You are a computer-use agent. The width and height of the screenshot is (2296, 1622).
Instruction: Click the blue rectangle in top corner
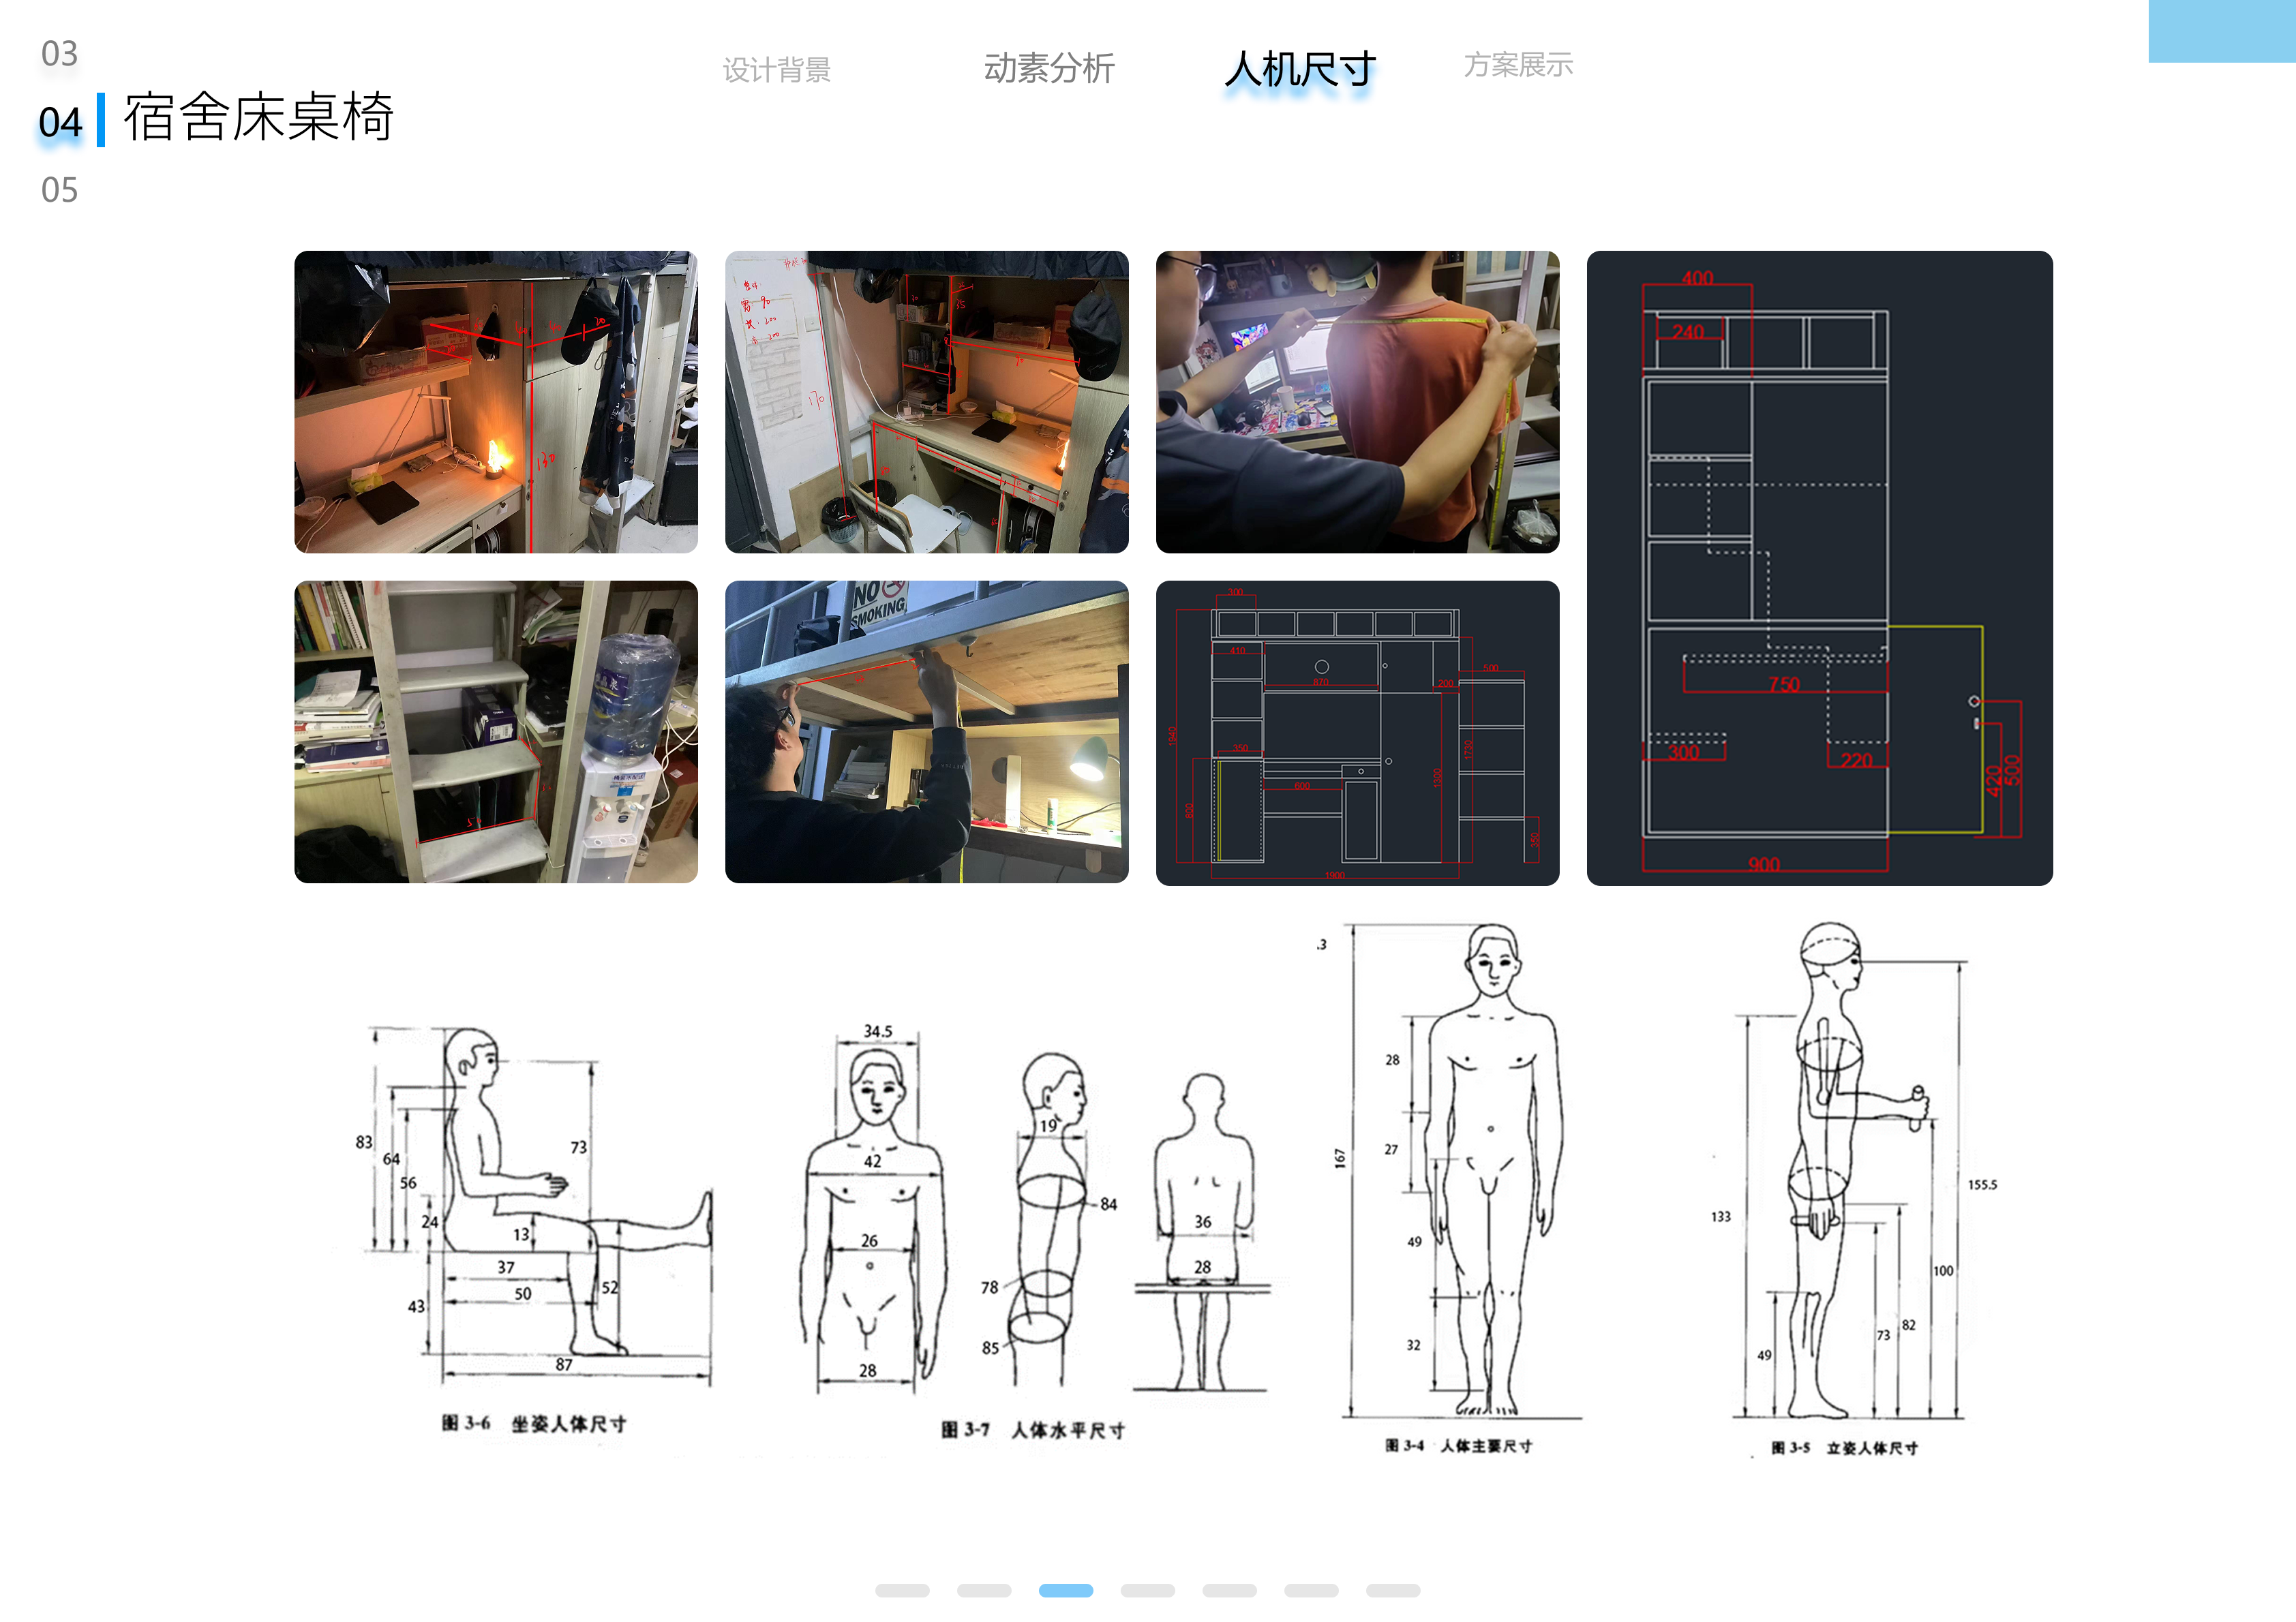(2221, 31)
